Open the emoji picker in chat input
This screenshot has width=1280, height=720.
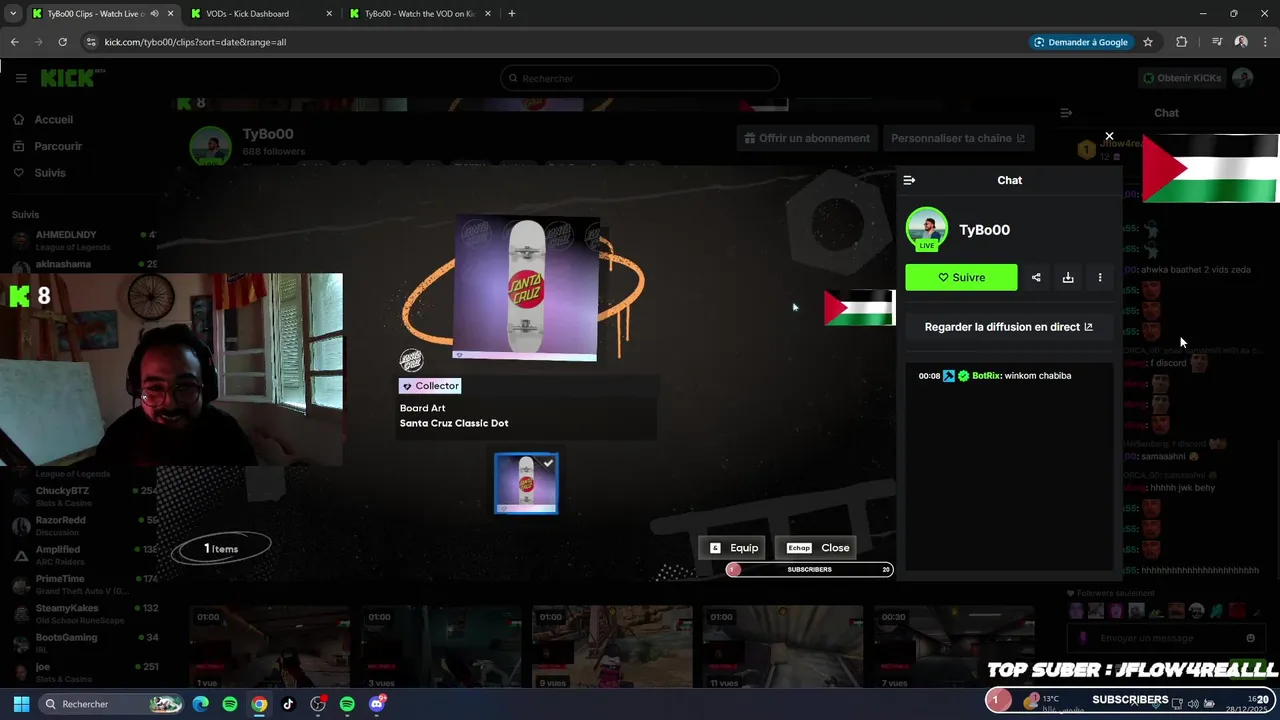1250,638
